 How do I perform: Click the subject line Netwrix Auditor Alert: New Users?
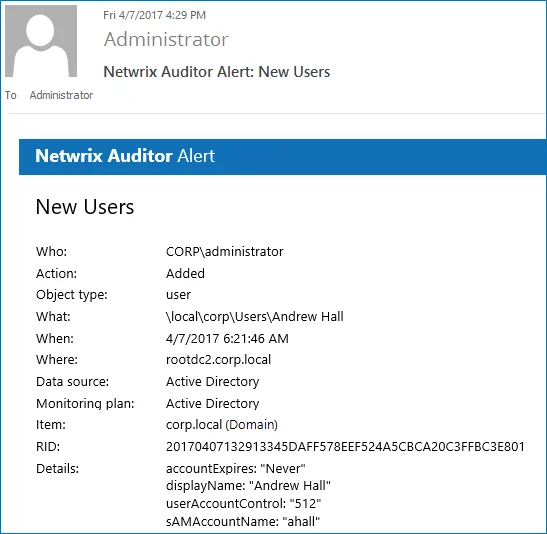click(x=217, y=72)
